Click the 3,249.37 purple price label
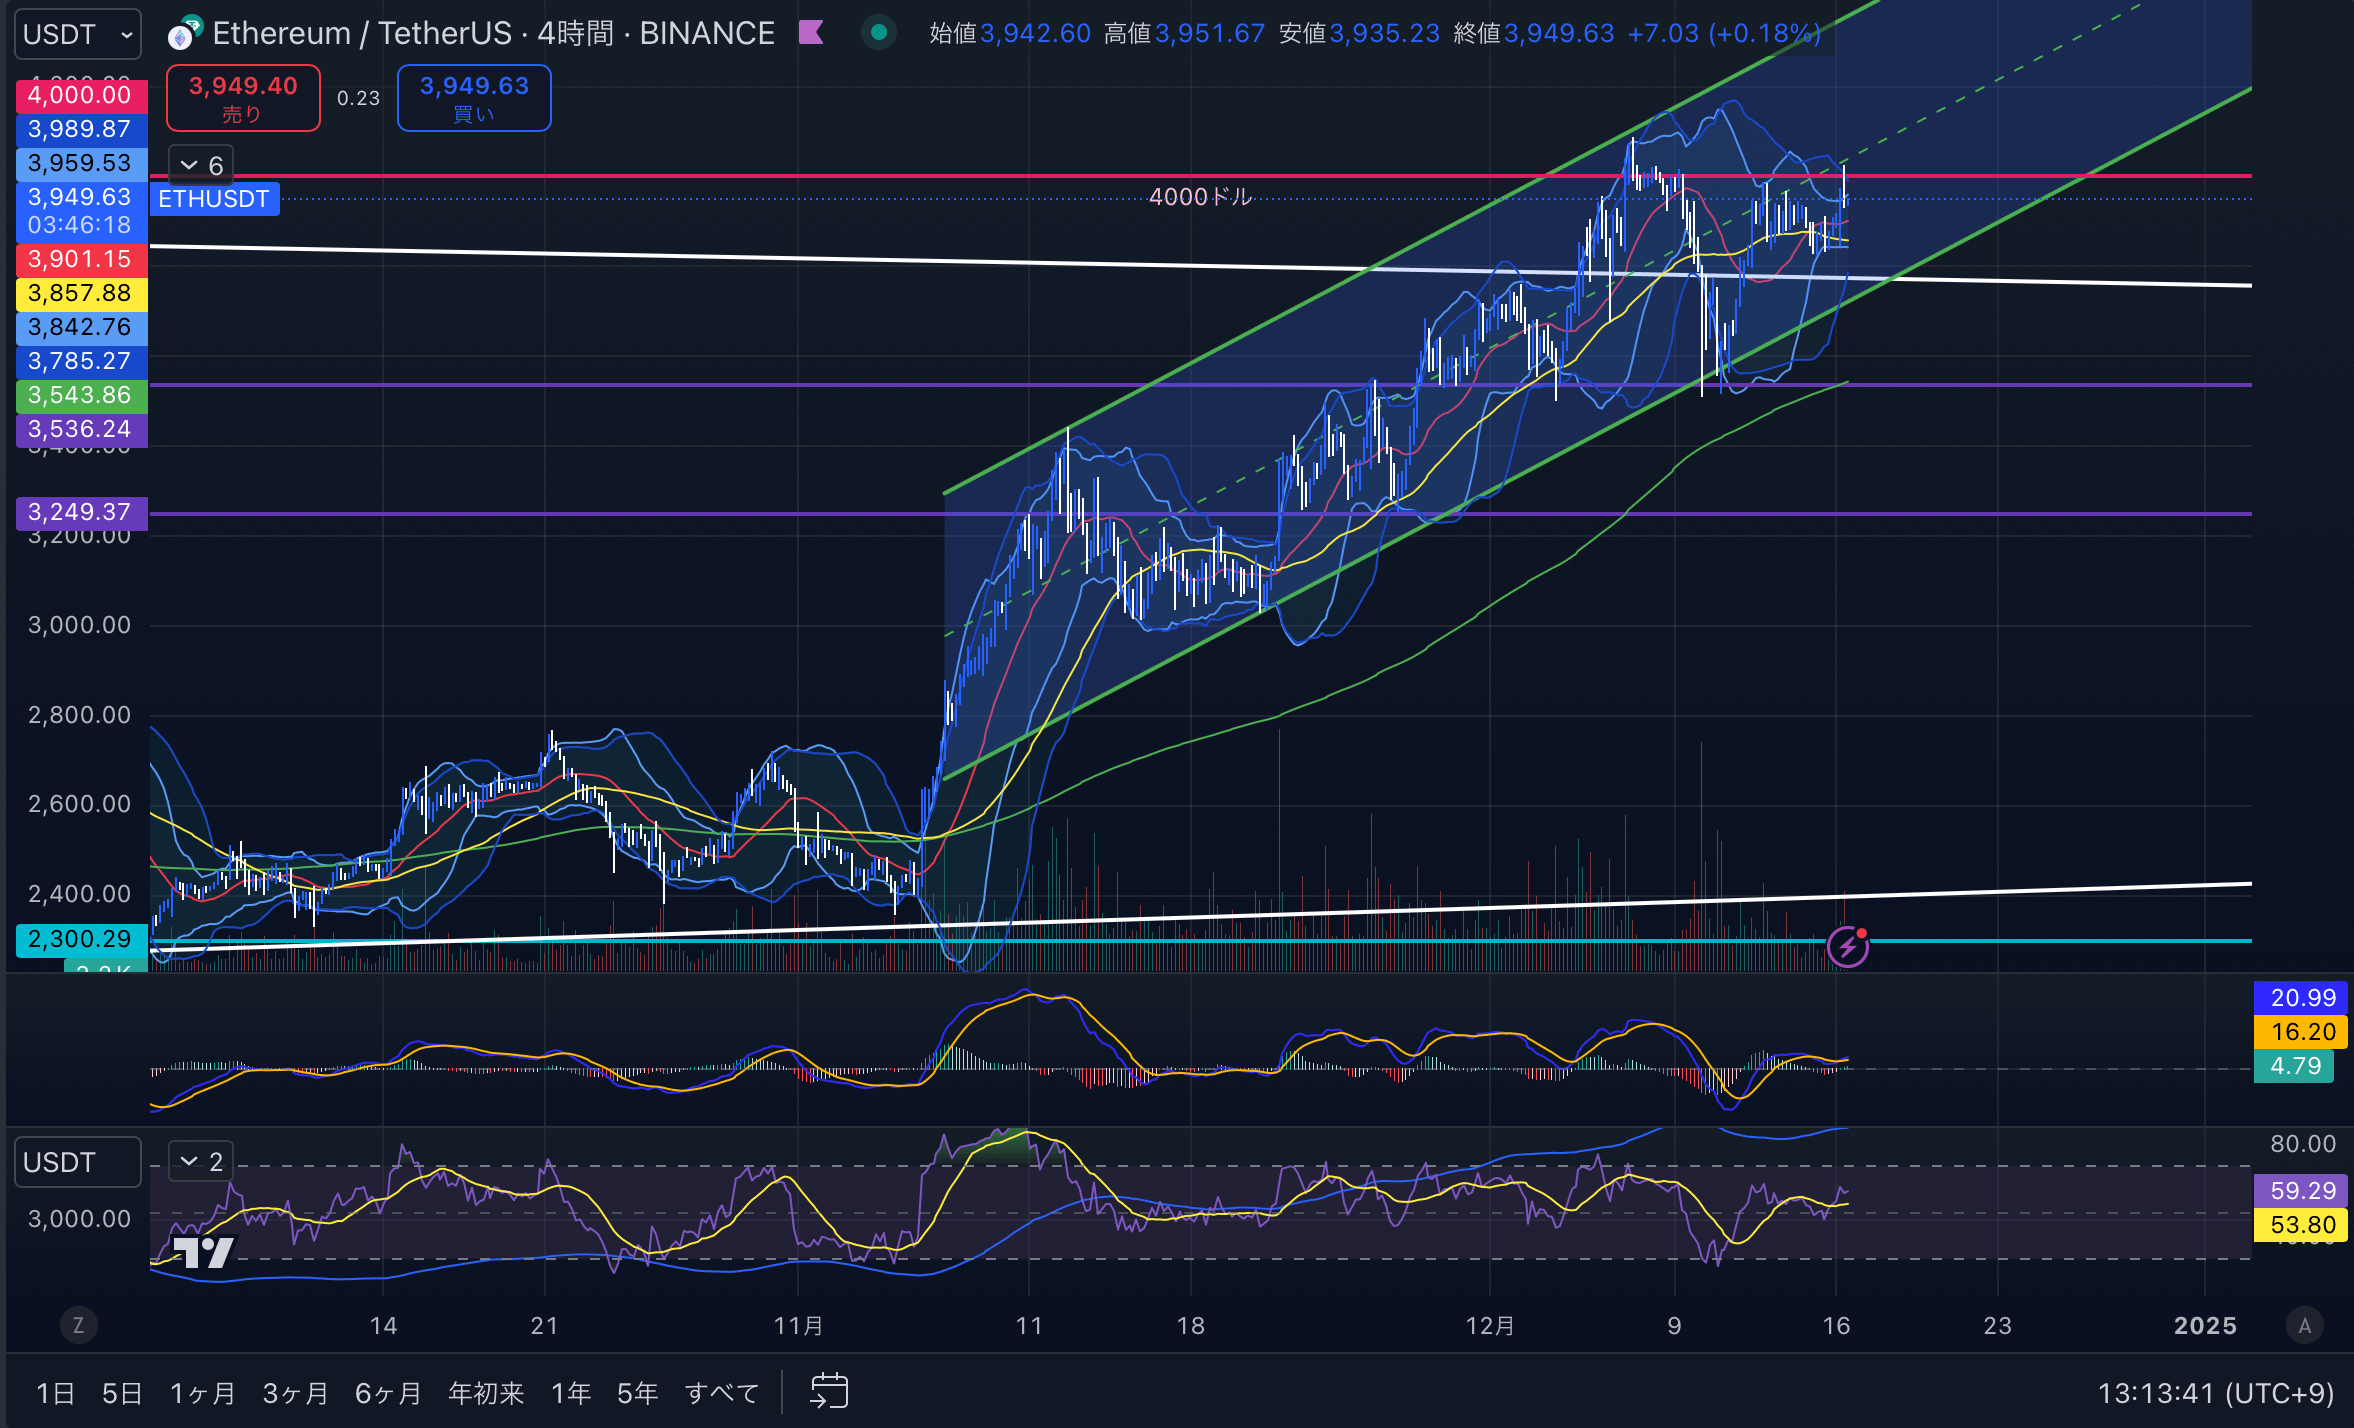The height and width of the screenshot is (1428, 2354). click(x=81, y=513)
